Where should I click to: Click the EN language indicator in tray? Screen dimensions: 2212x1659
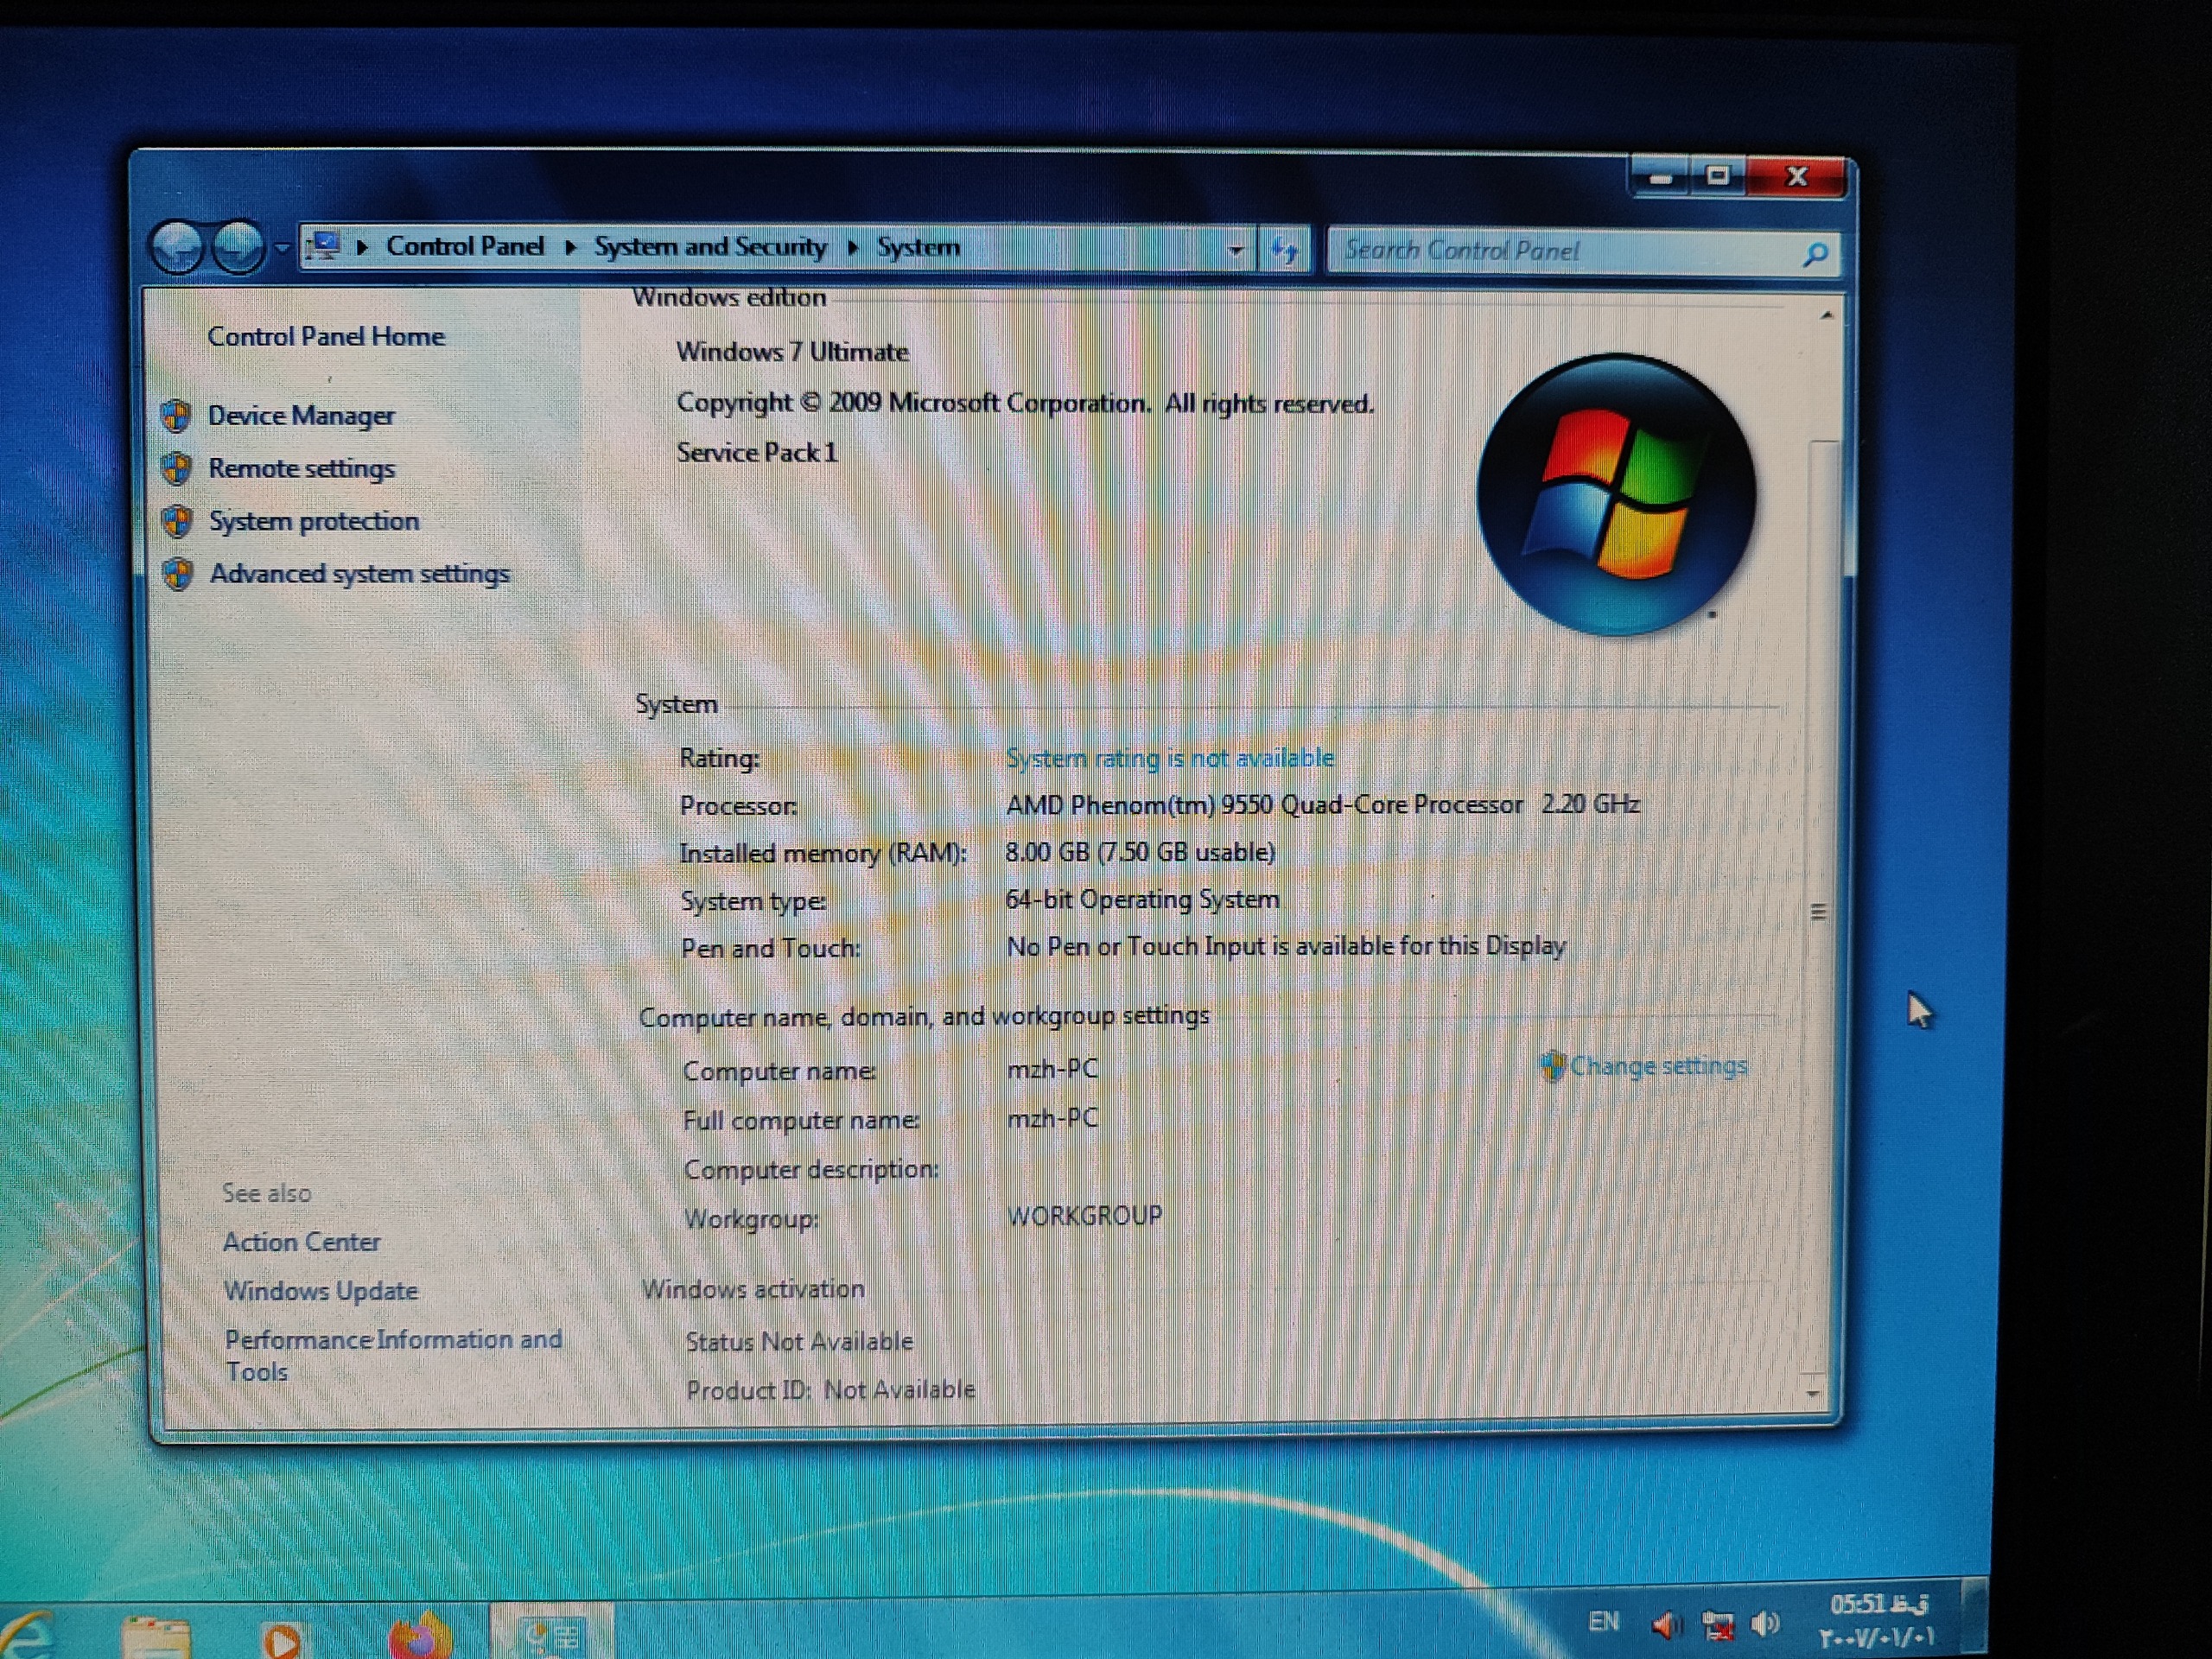[1604, 1621]
